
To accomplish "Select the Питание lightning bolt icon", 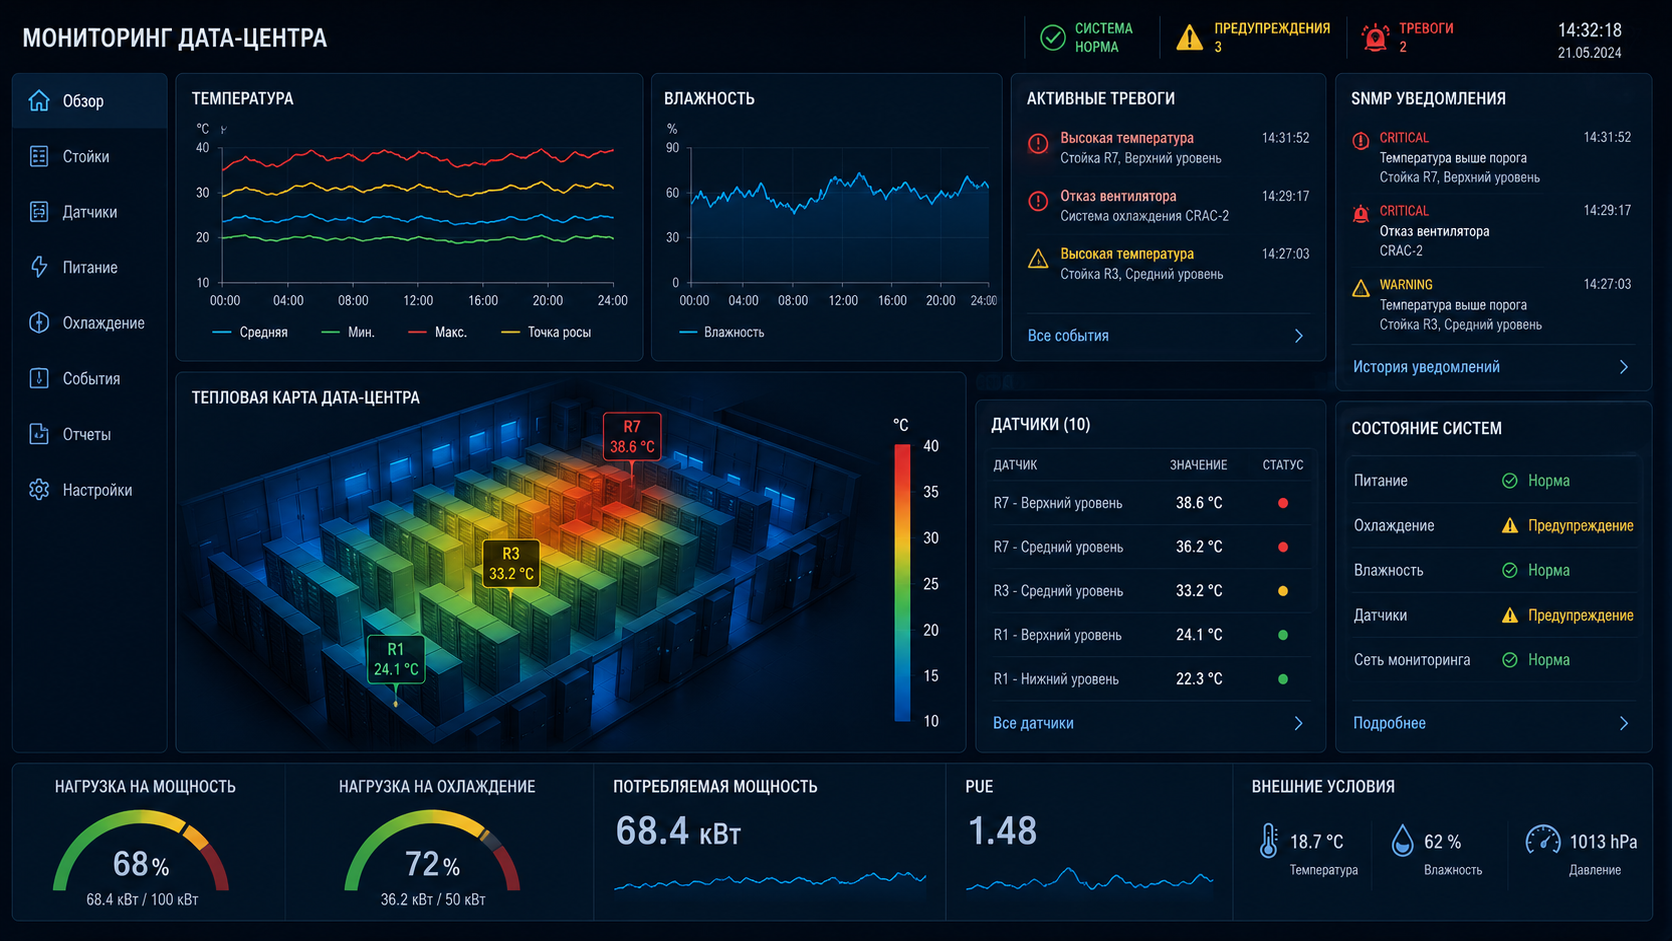I will click(x=39, y=267).
